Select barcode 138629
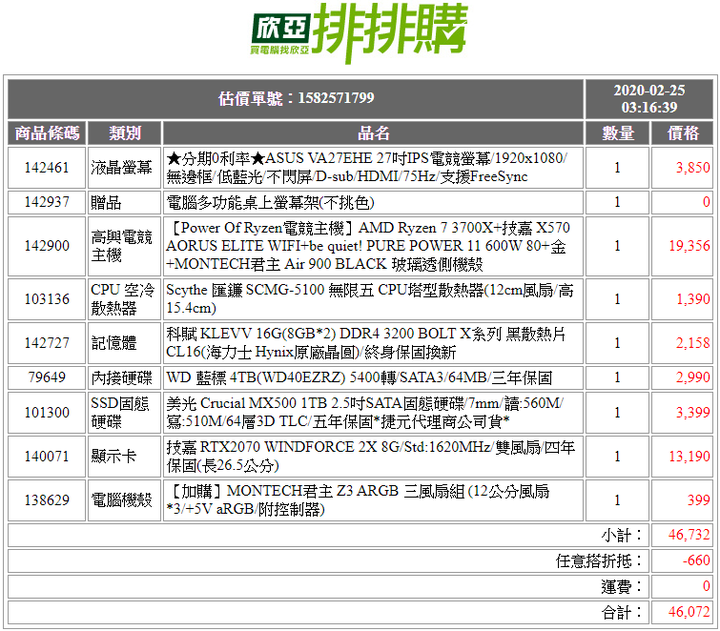 click(47, 500)
